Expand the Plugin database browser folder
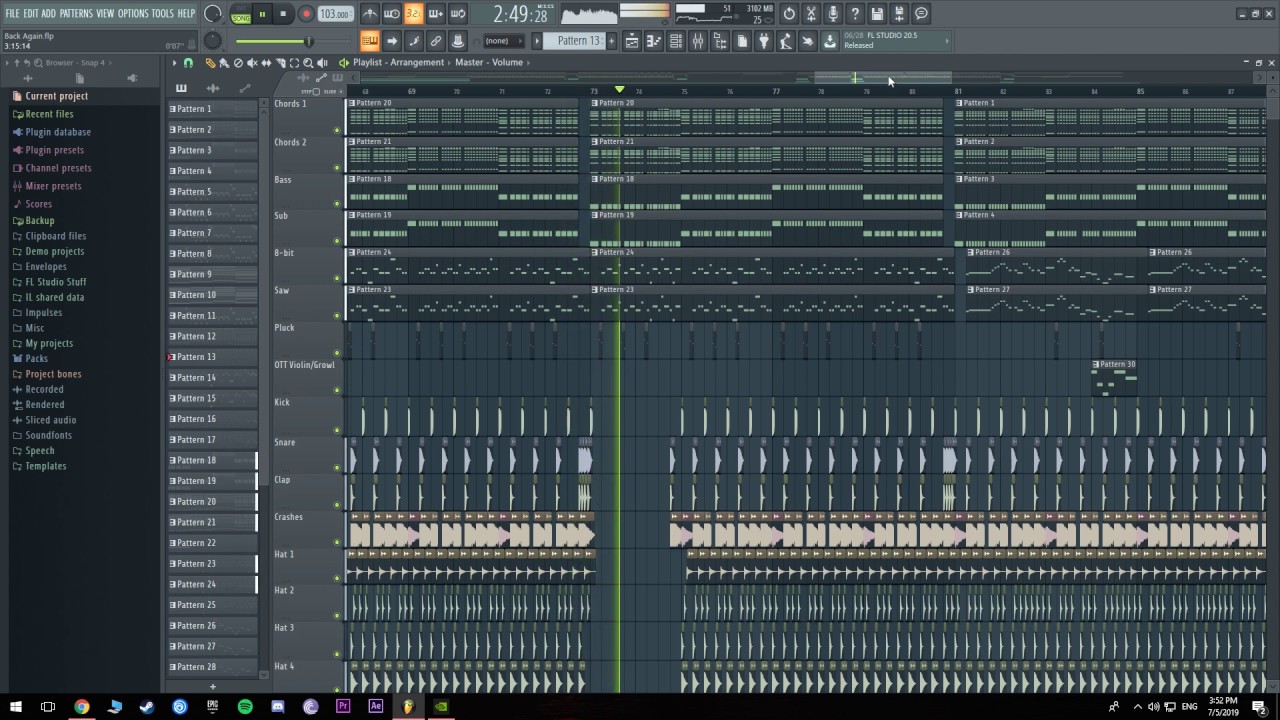 [x=58, y=132]
